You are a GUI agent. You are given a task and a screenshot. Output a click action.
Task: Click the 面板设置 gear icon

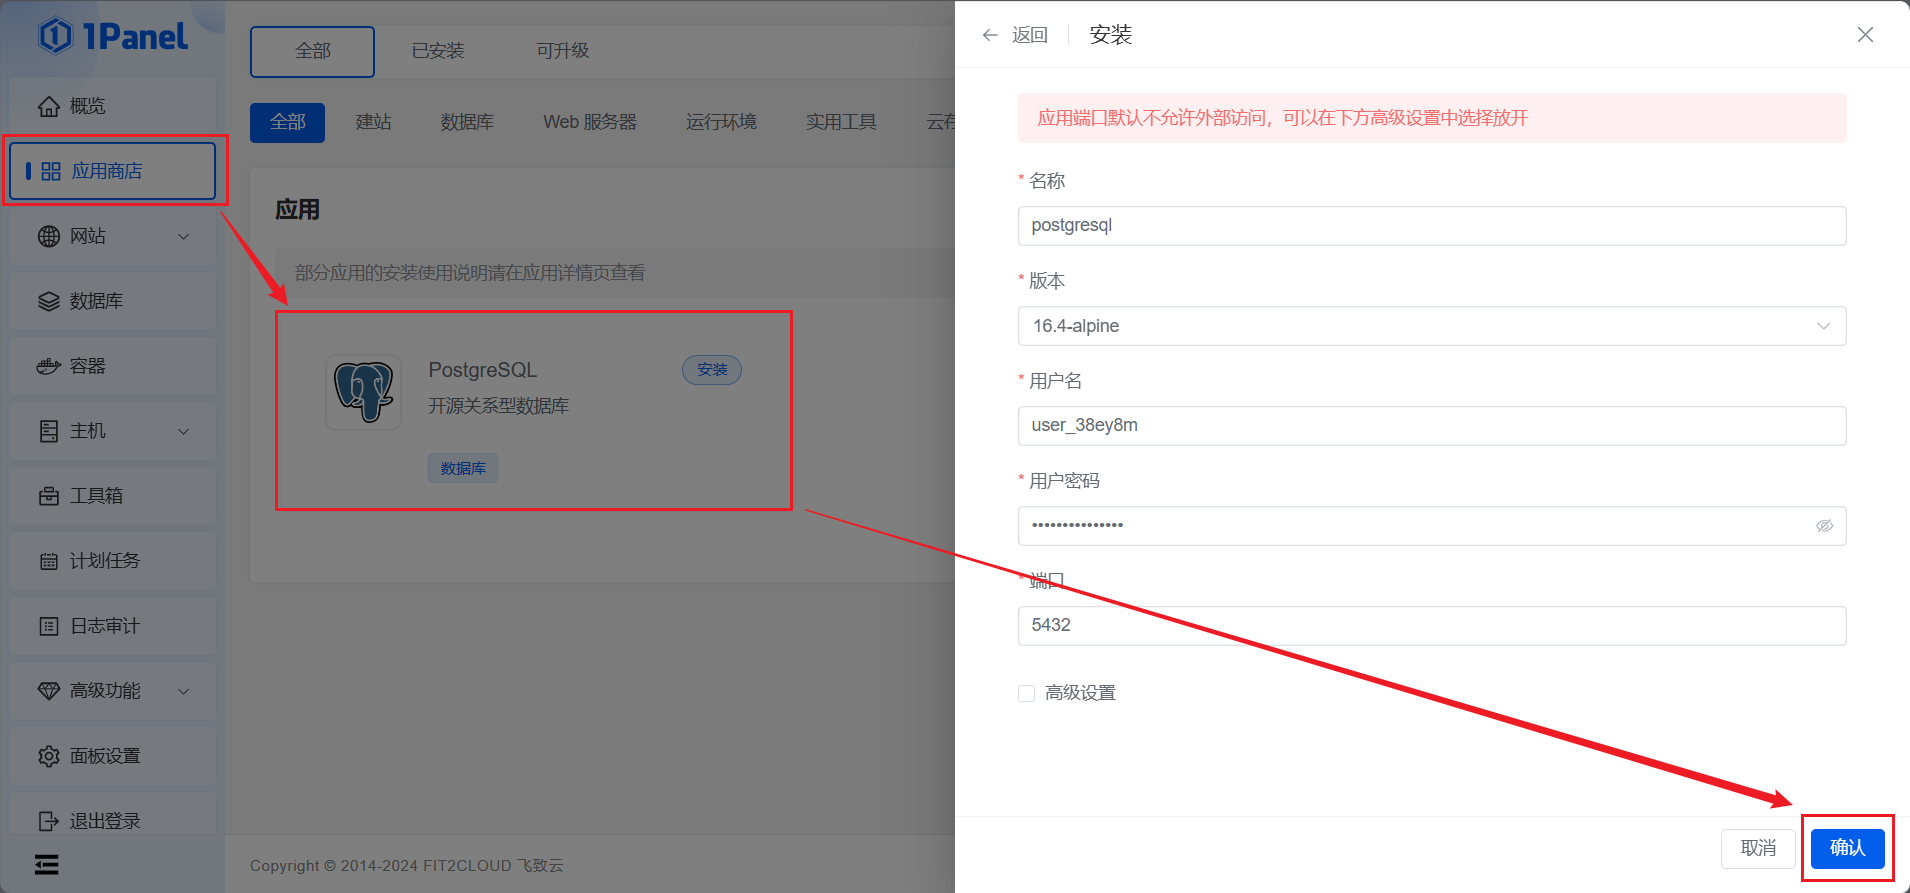coord(49,756)
